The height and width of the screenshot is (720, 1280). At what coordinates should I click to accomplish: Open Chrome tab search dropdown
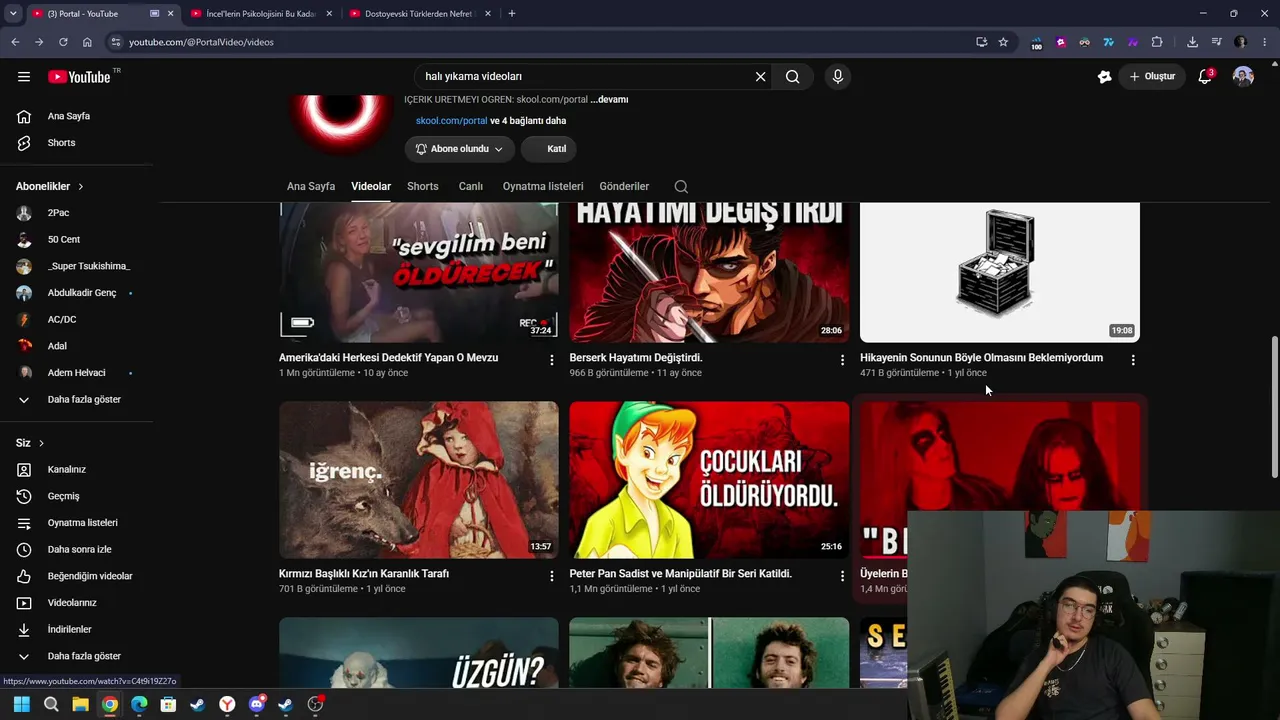point(13,14)
